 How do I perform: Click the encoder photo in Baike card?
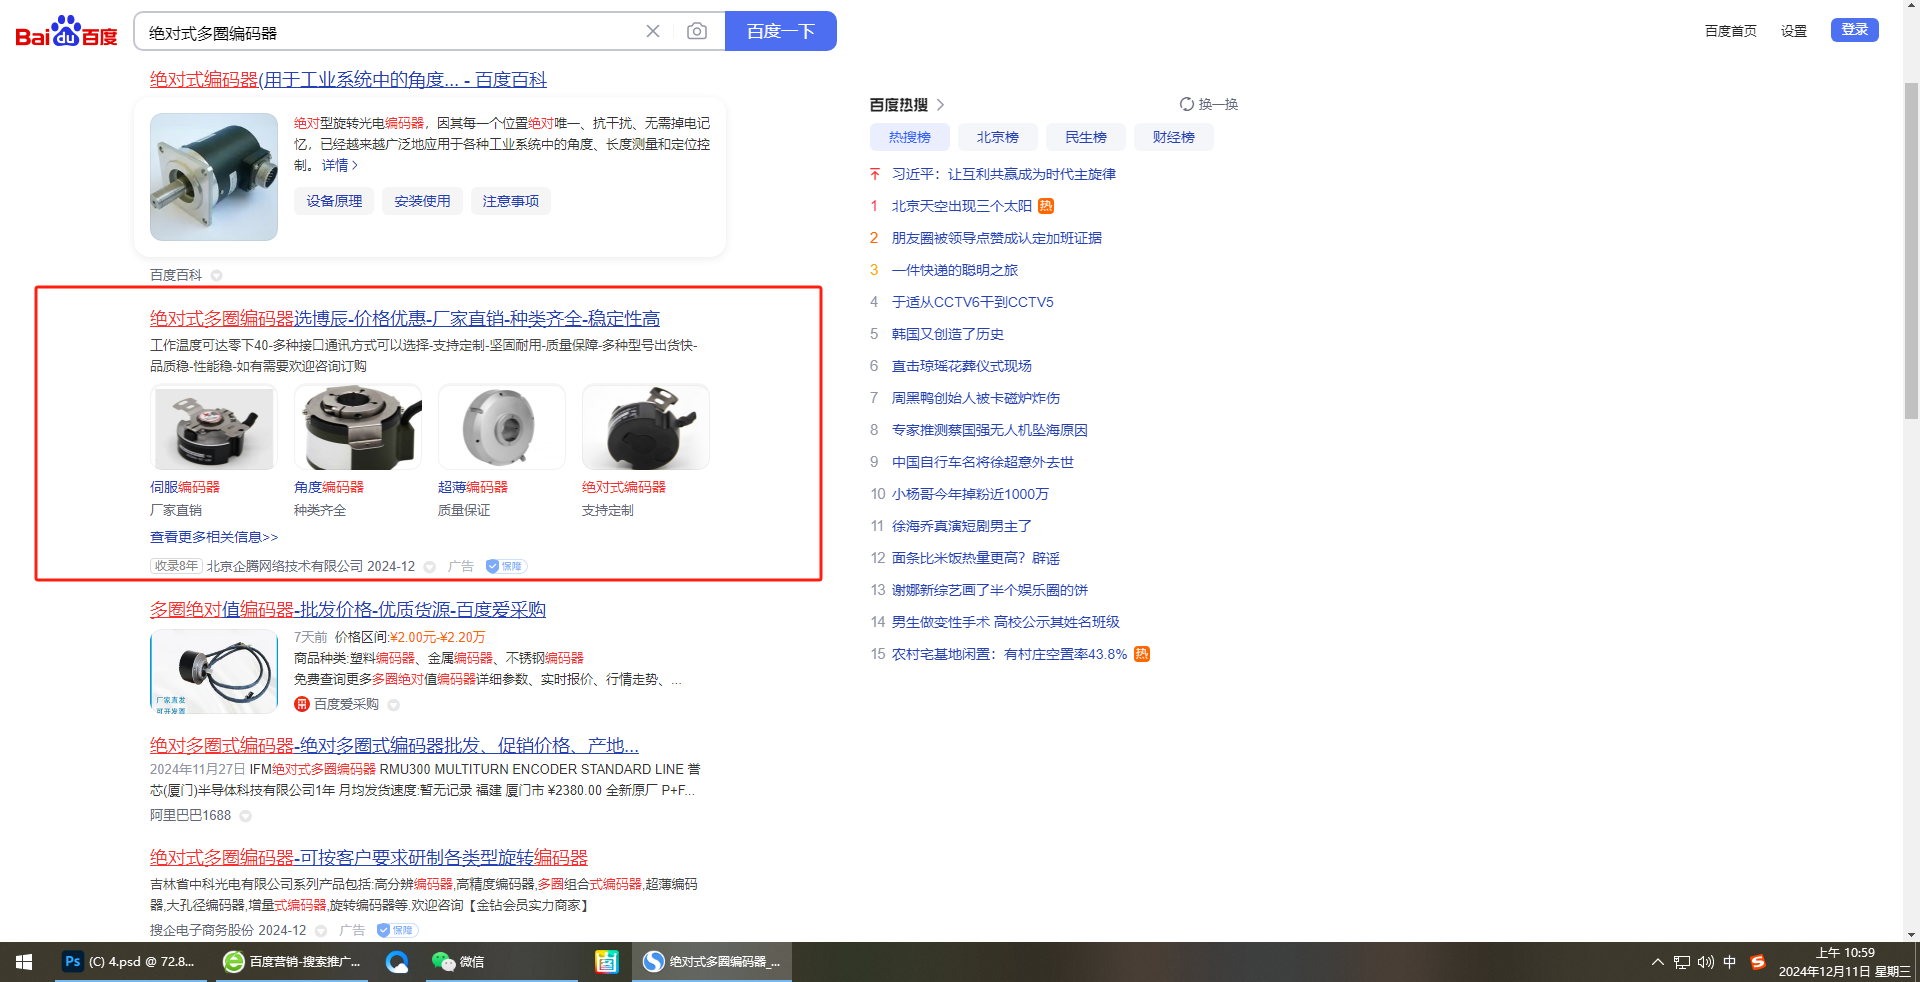click(x=214, y=177)
